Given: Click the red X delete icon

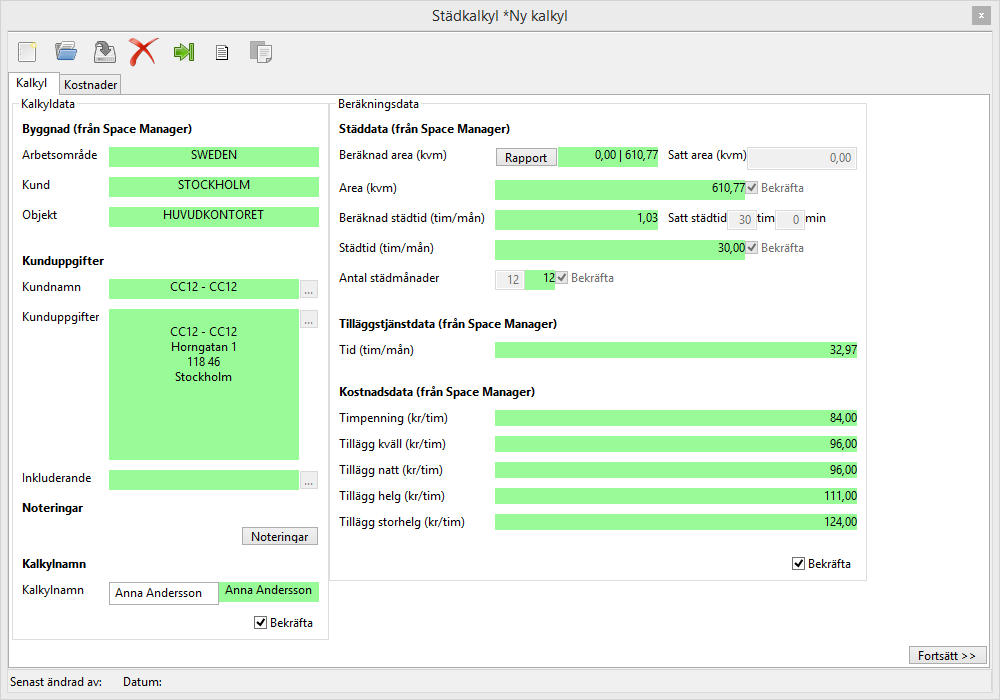Looking at the screenshot, I should click(143, 52).
